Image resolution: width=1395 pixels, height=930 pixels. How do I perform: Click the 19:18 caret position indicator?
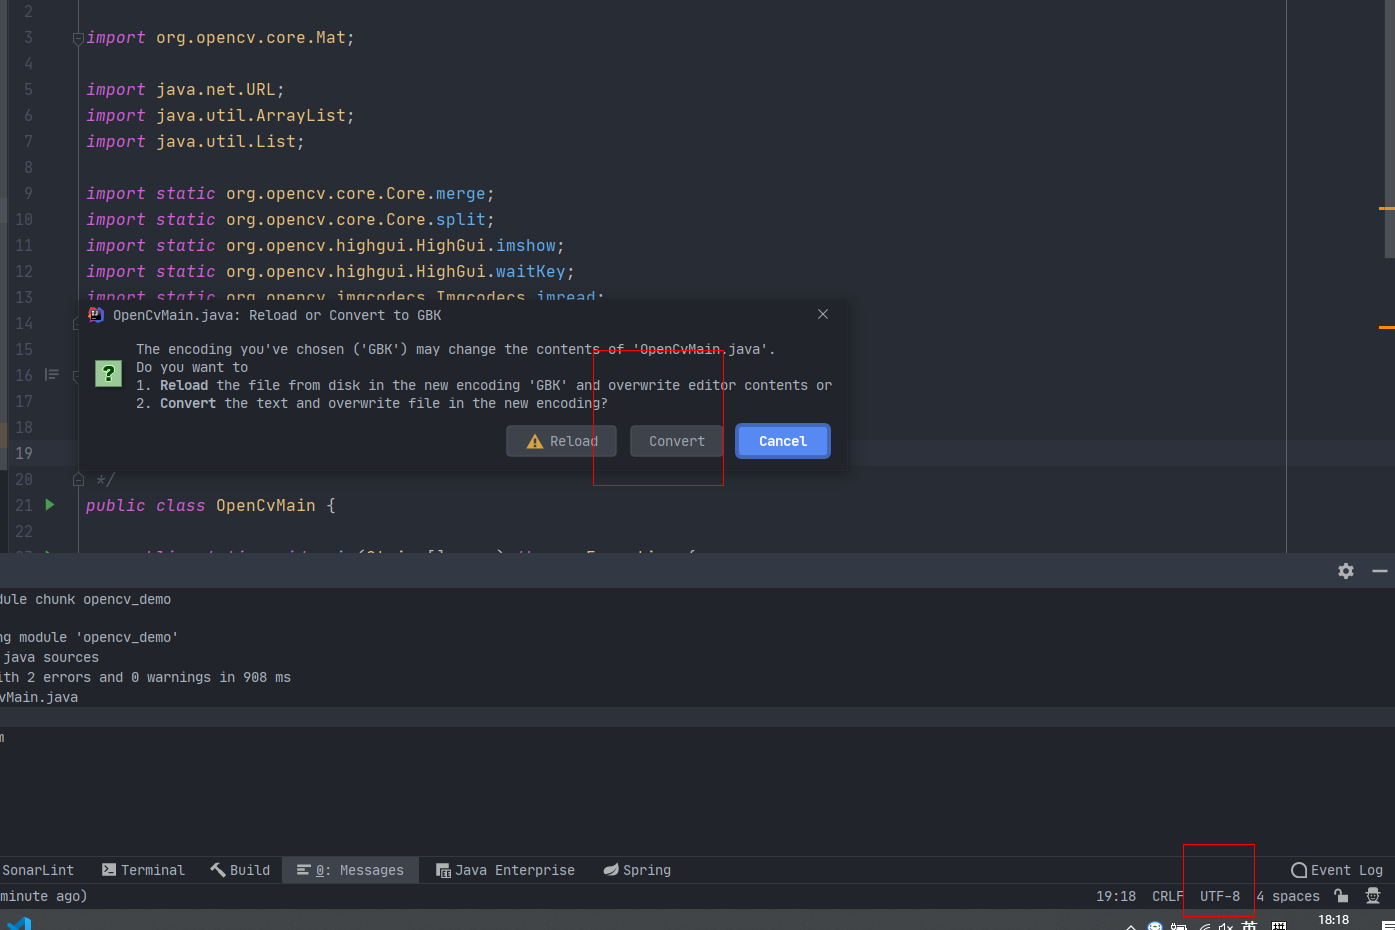1116,896
